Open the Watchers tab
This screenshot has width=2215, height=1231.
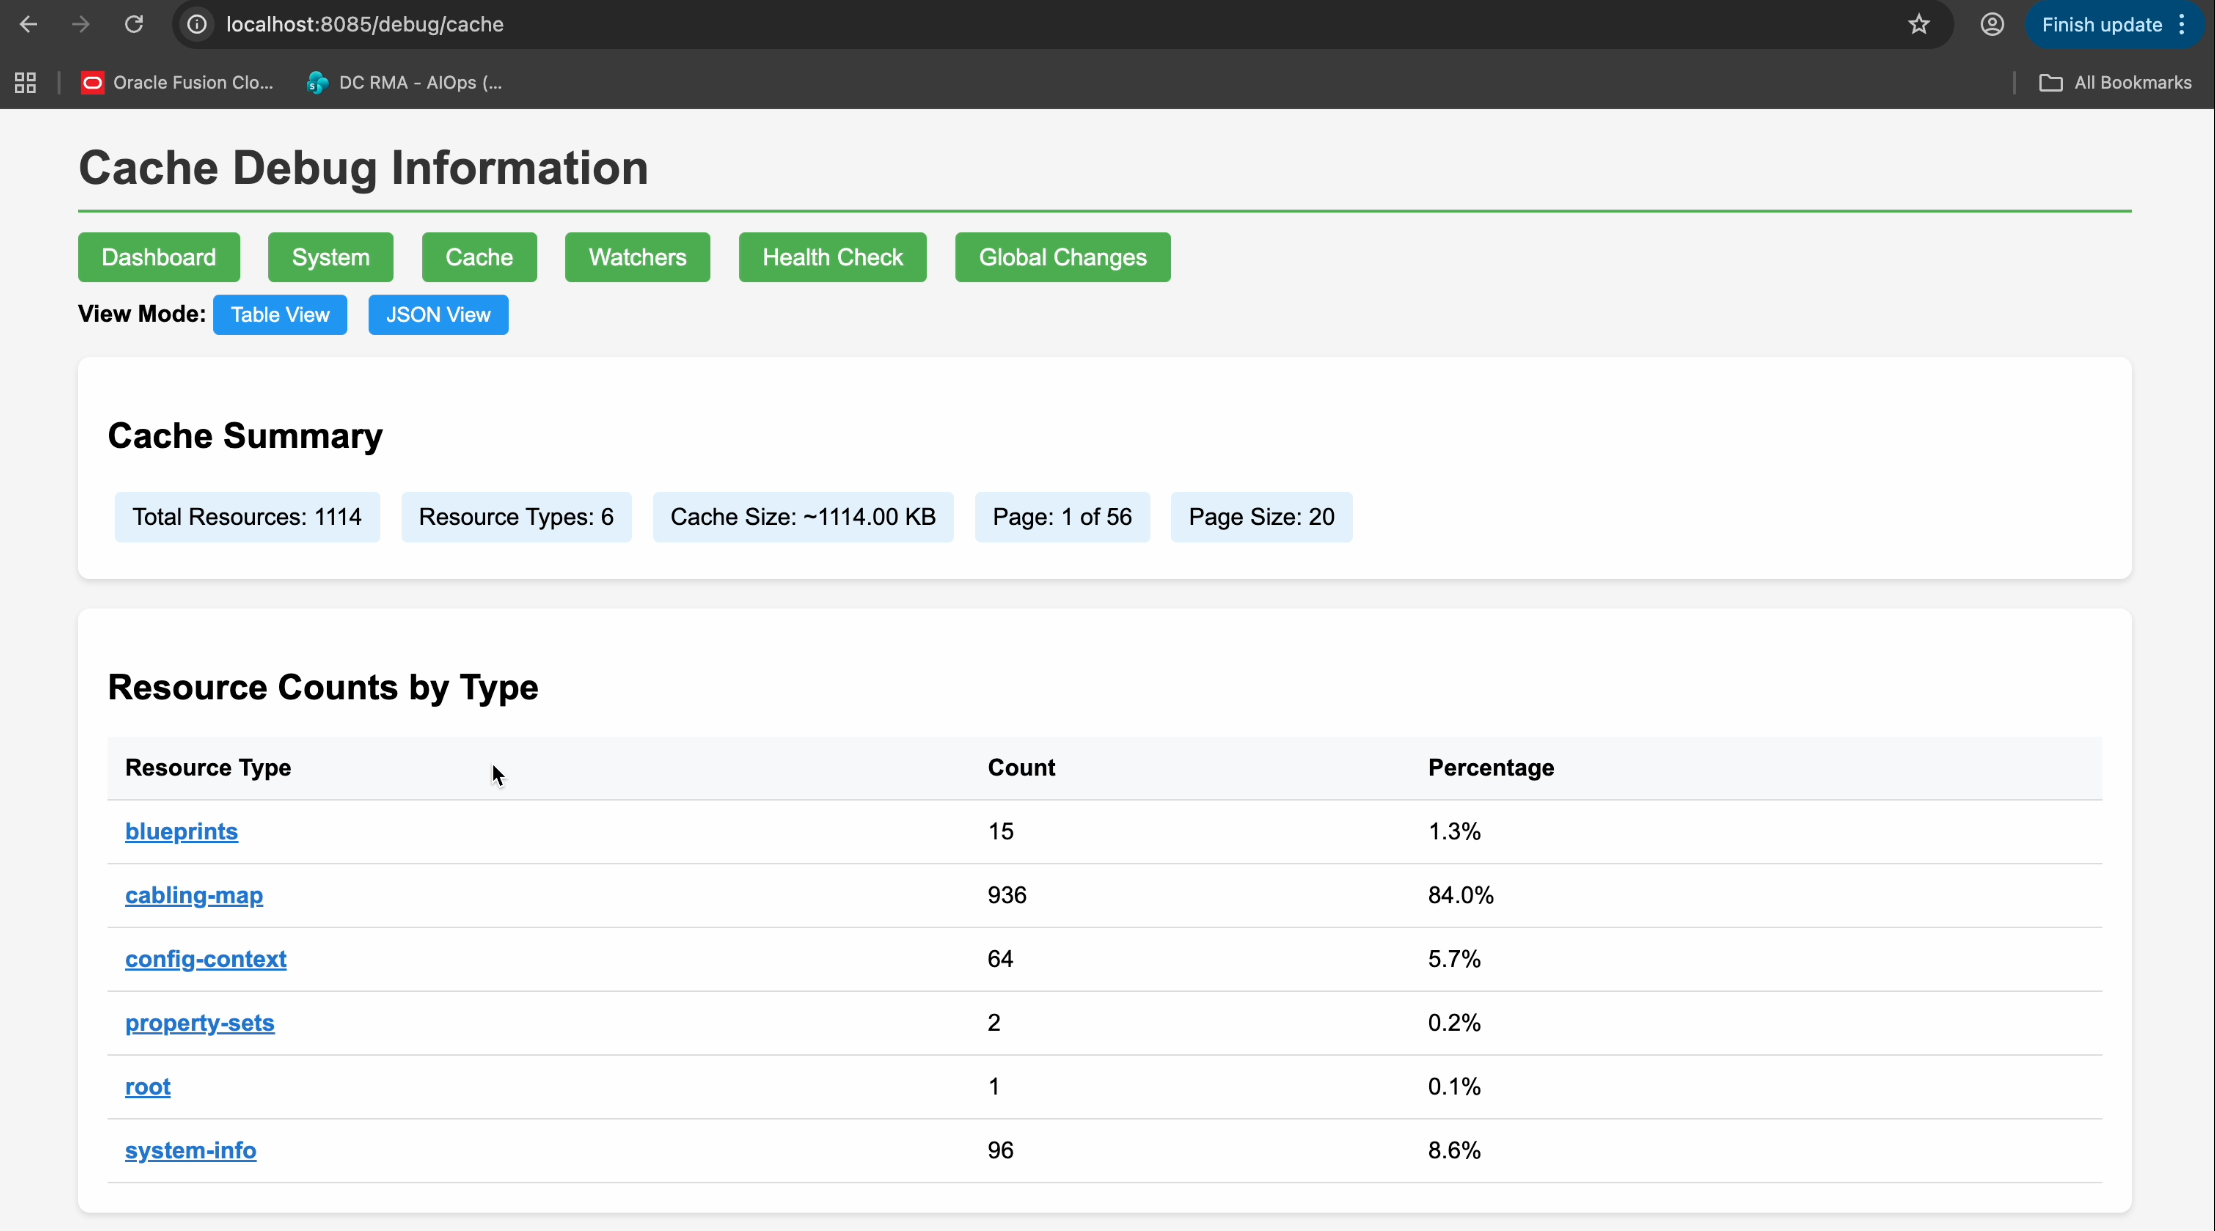[x=637, y=257]
